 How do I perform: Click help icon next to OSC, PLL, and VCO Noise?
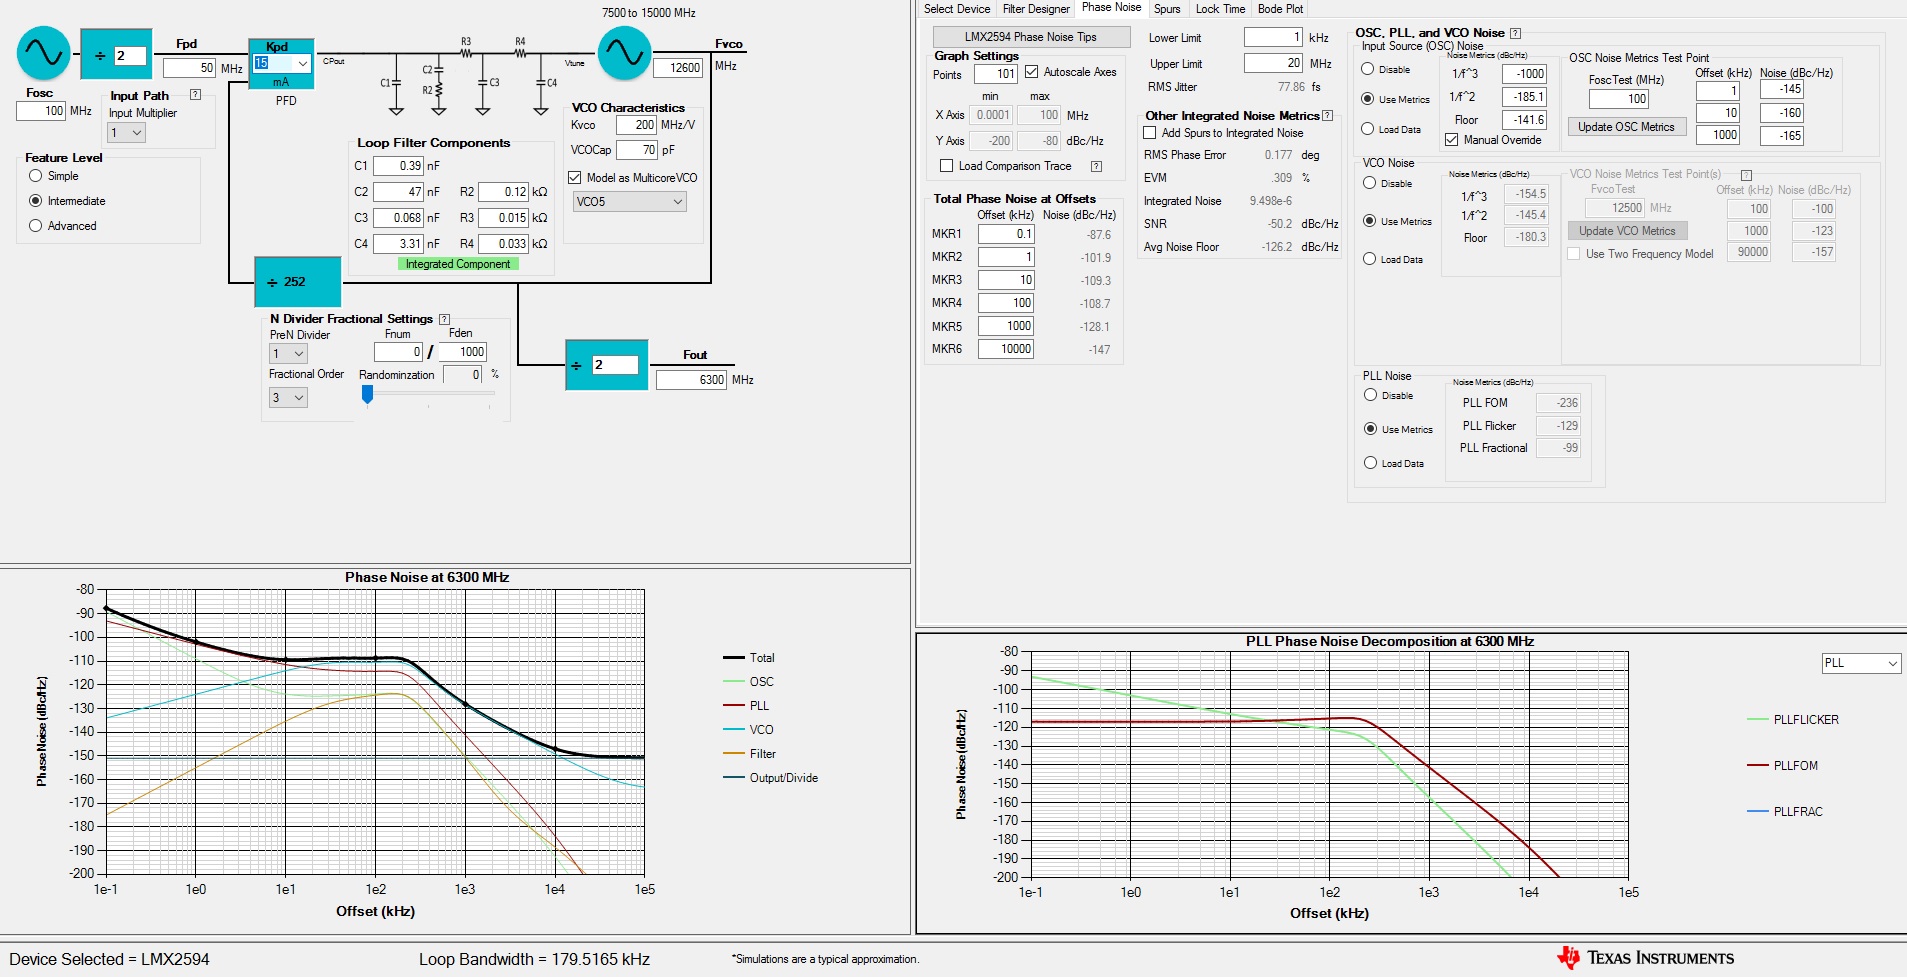(1515, 33)
